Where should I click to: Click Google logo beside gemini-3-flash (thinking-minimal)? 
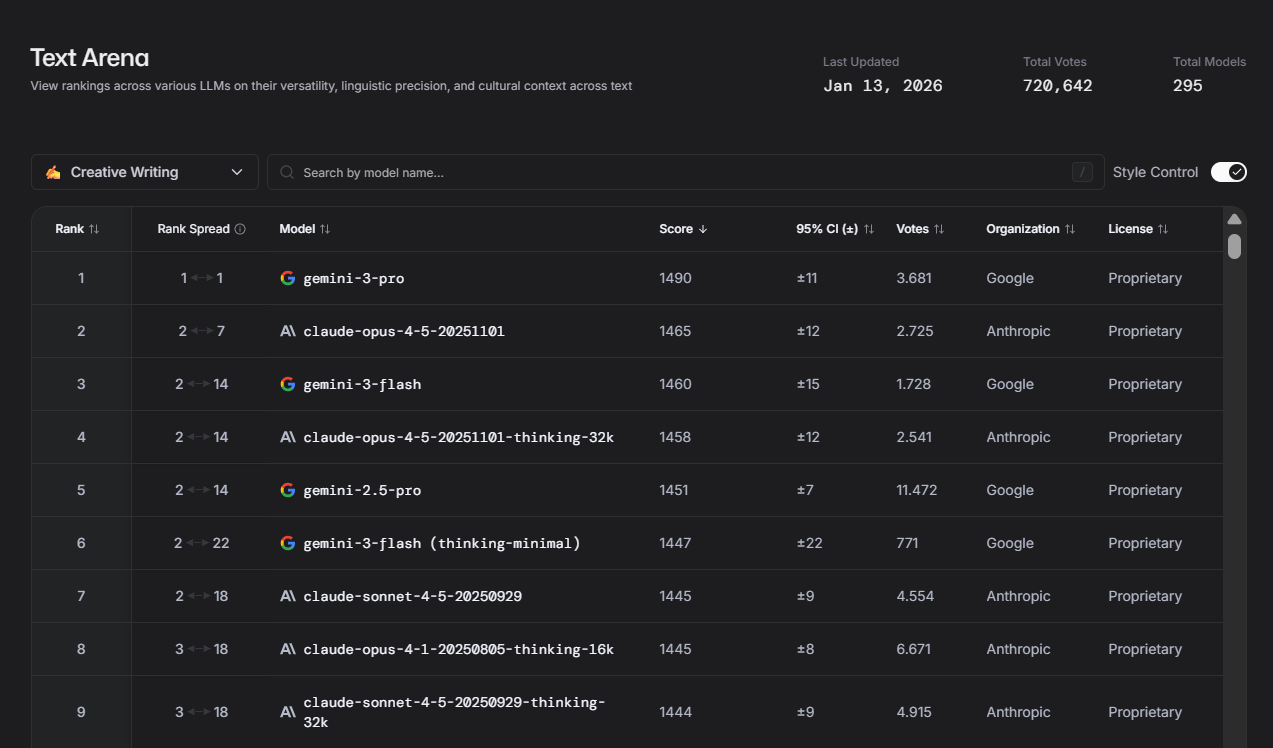288,543
